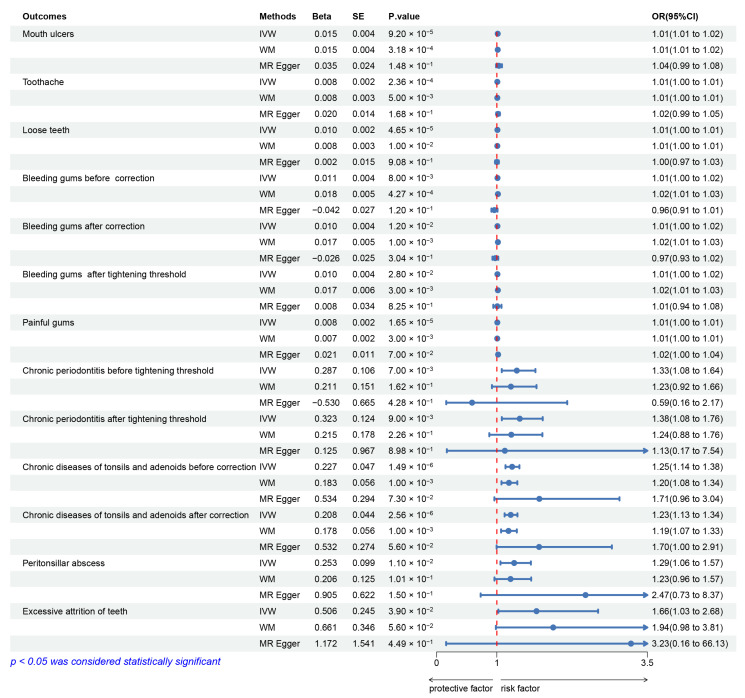Select the MR Egger dot at OR 0.59
This screenshot has width=745, height=698.
472,402
